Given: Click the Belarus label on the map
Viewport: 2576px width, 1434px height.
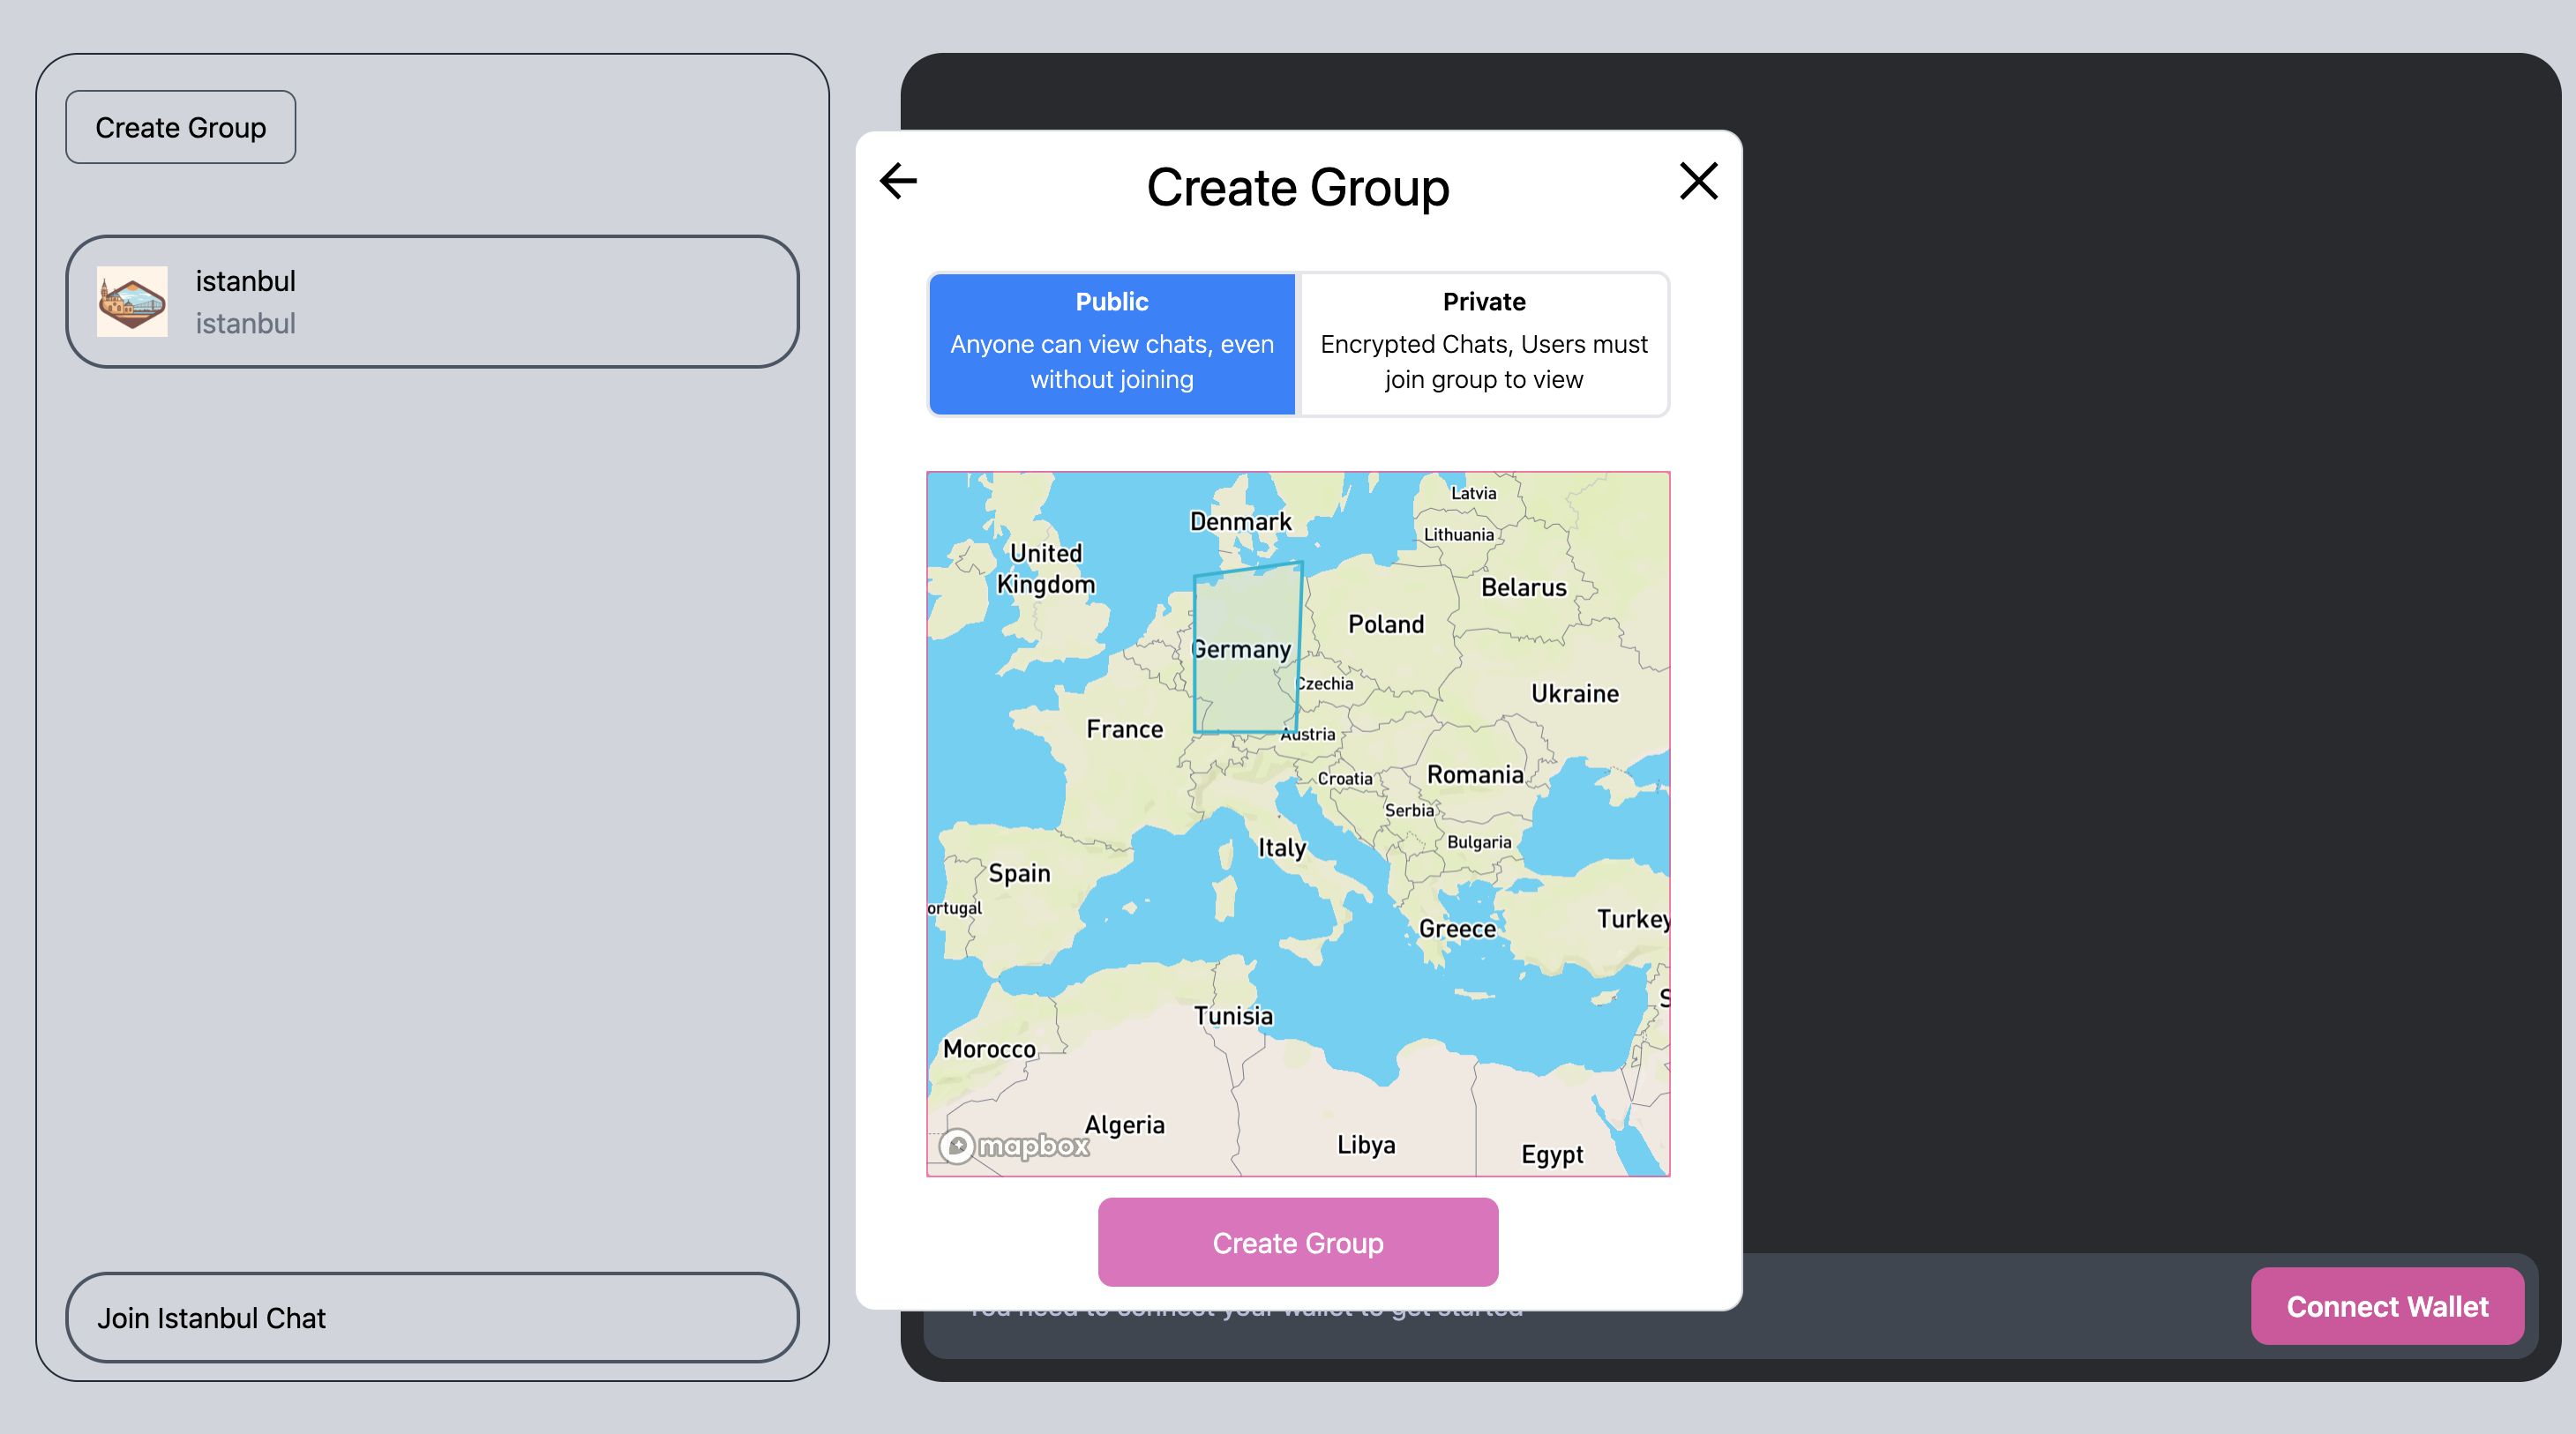Looking at the screenshot, I should [1524, 587].
